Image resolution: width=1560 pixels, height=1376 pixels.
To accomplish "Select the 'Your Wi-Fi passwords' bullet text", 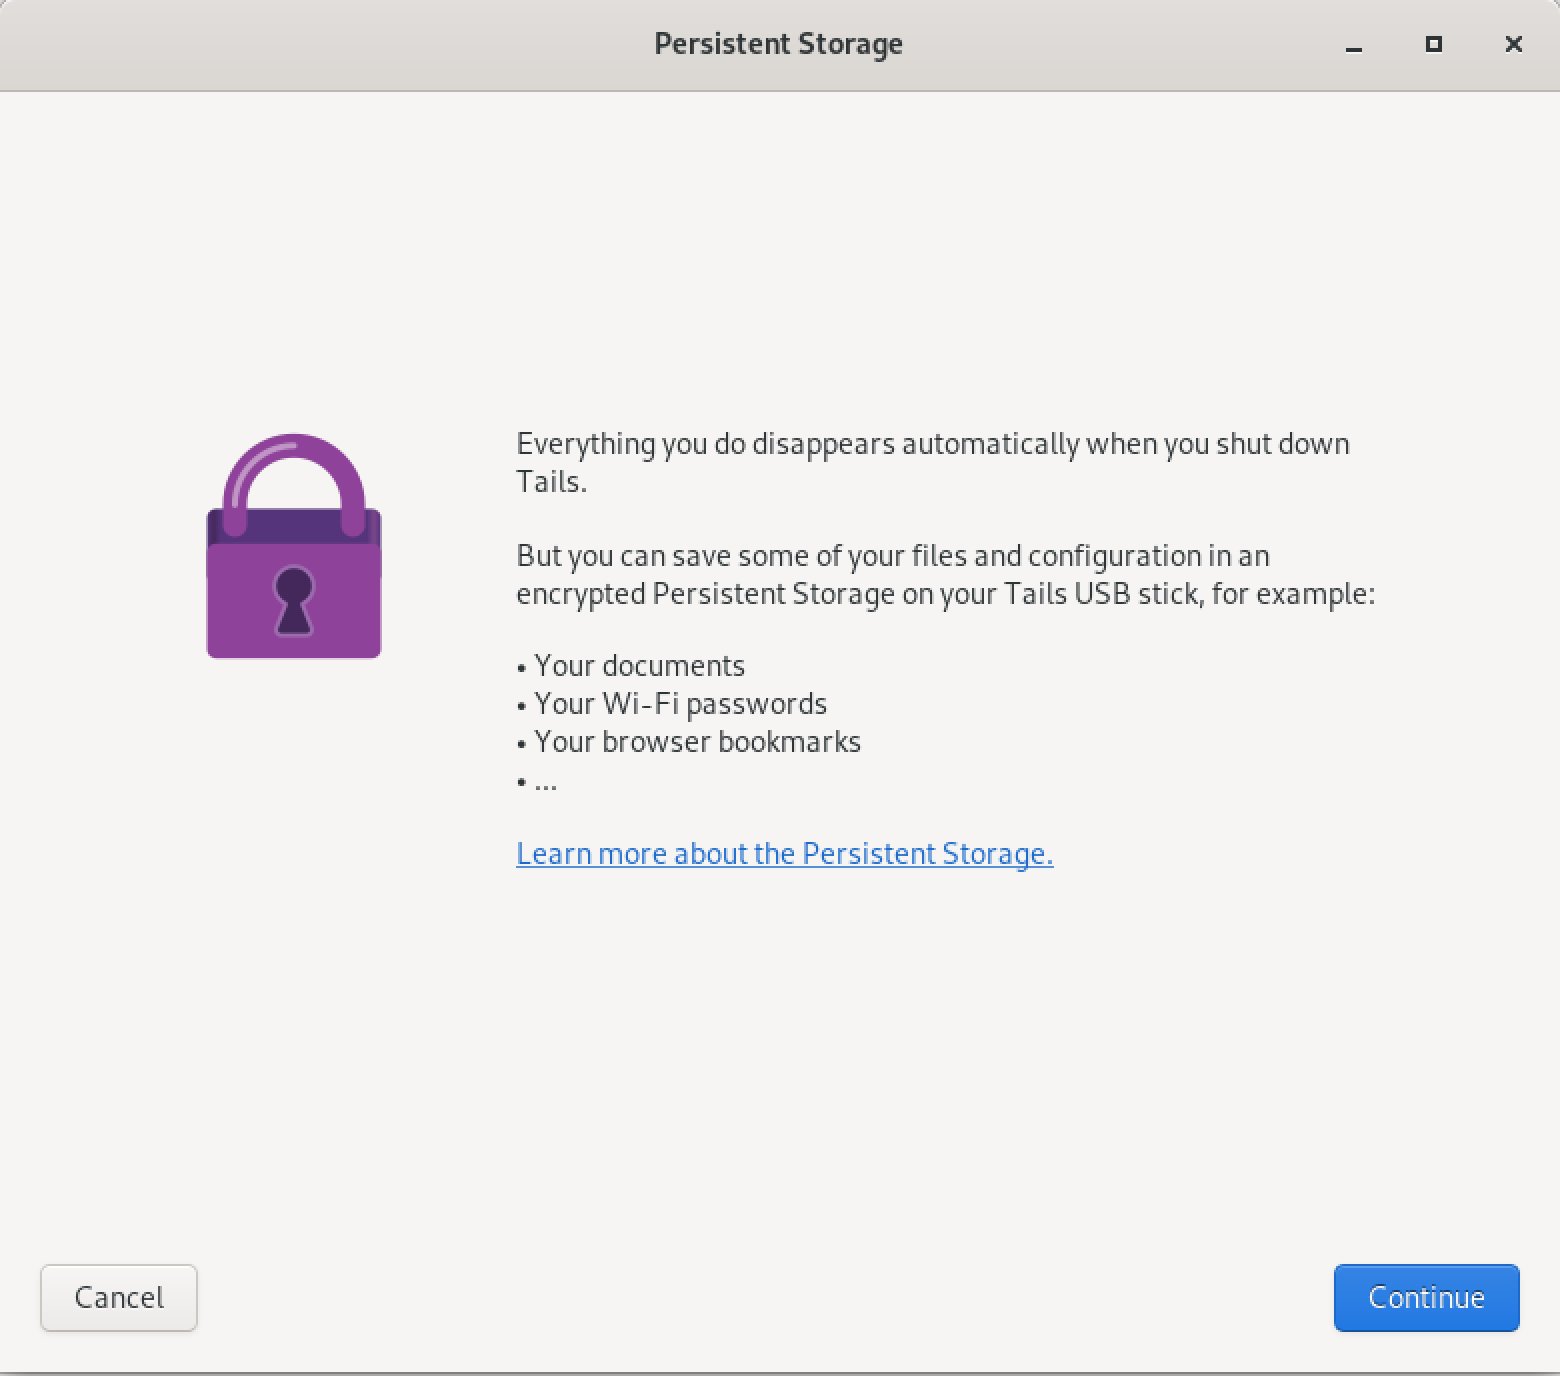I will click(x=681, y=704).
